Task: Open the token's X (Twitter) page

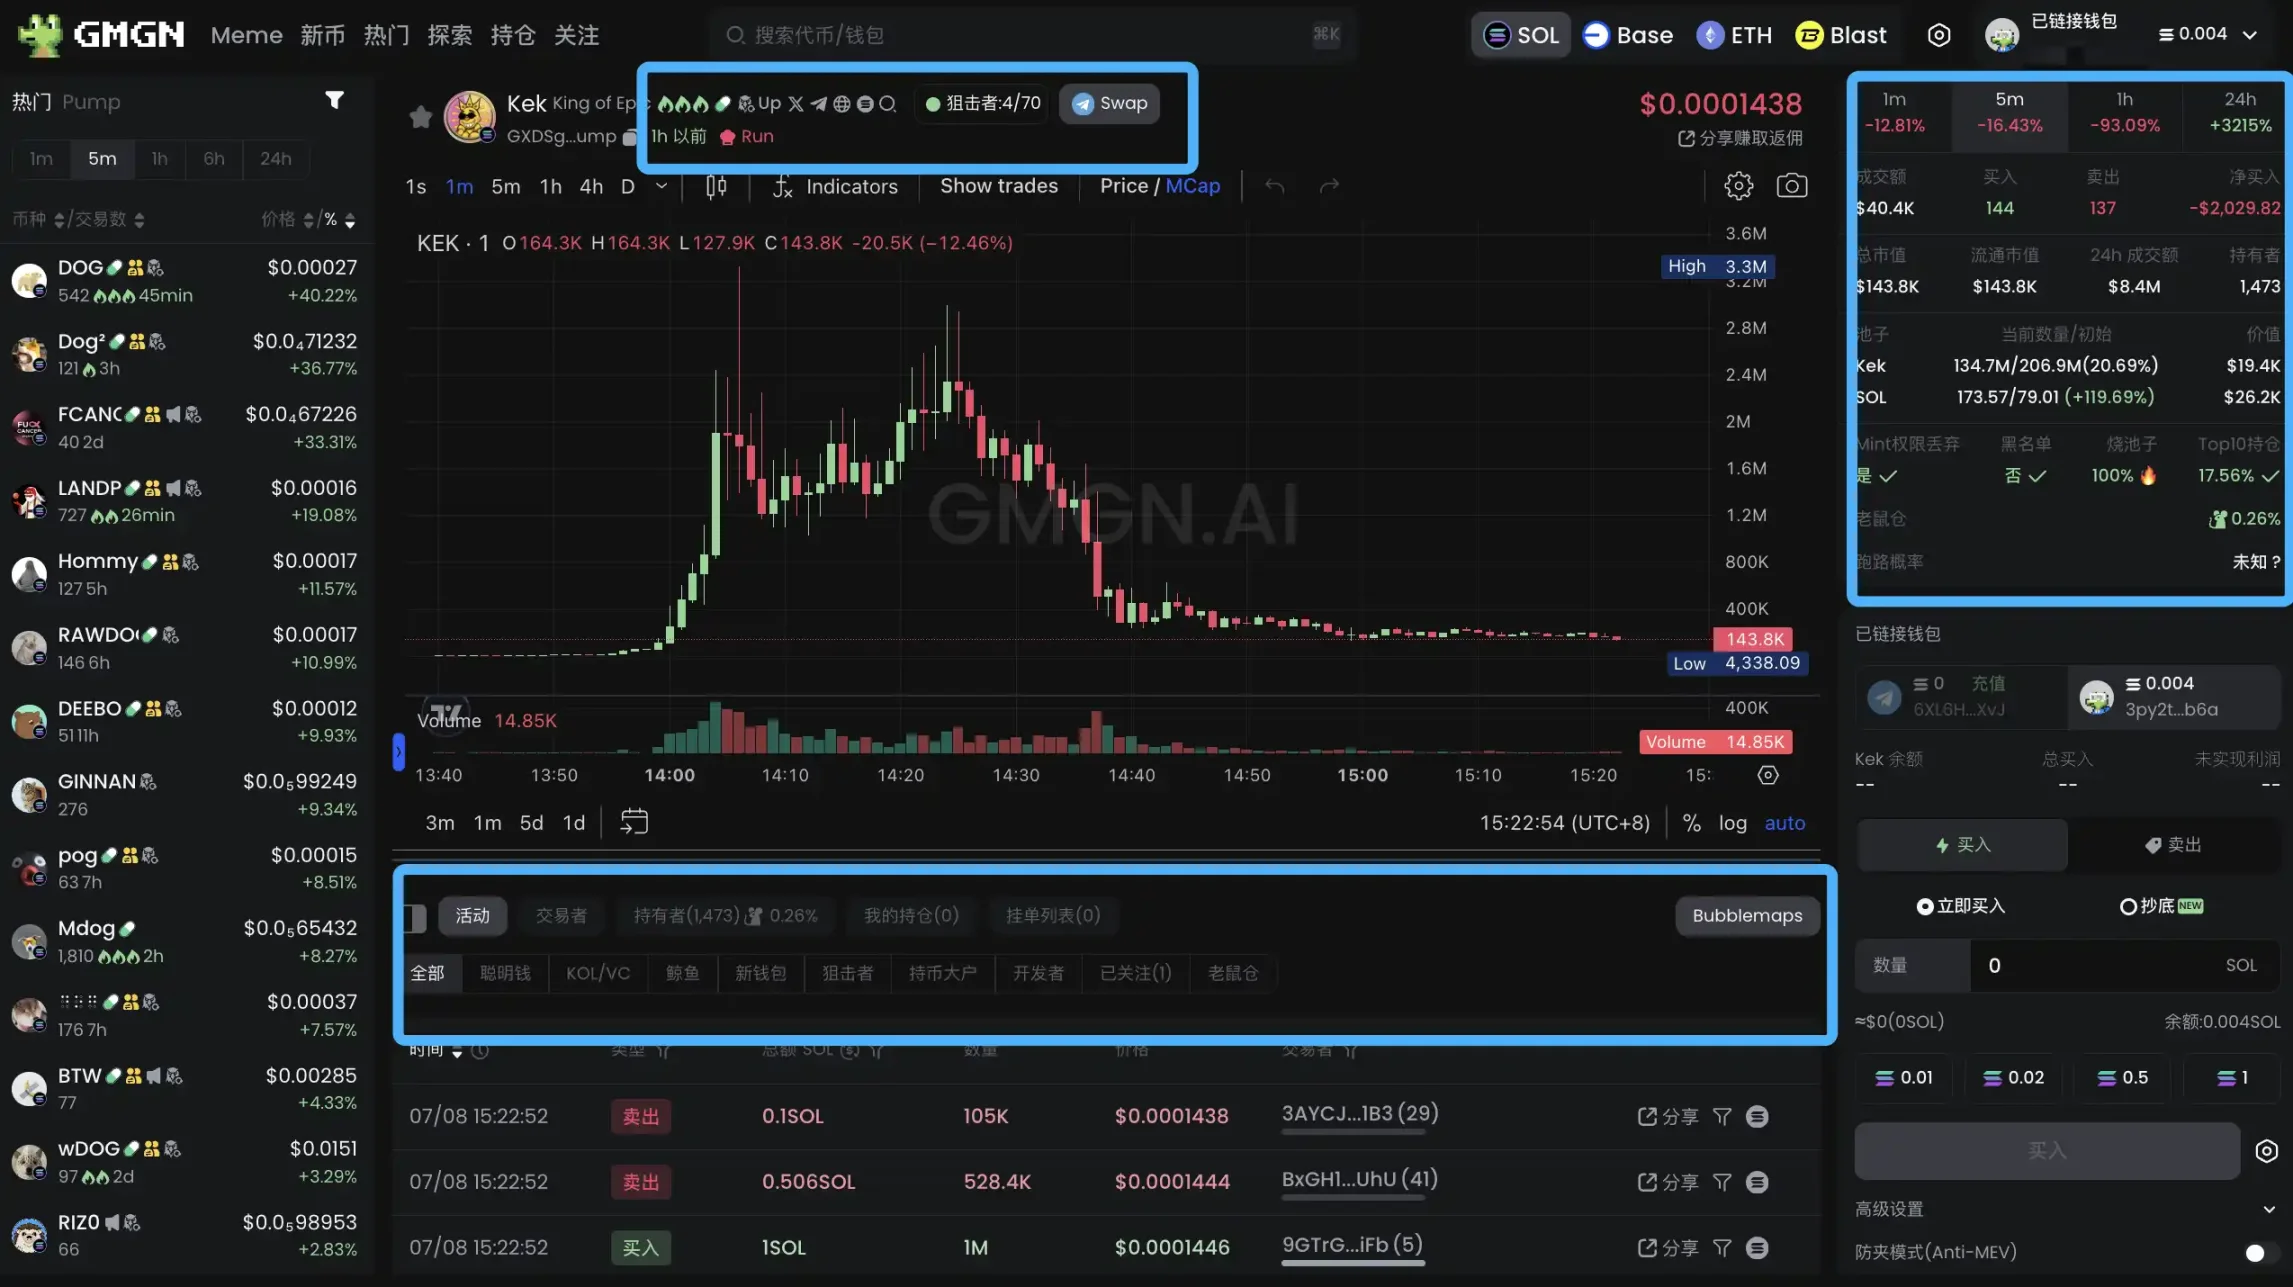Action: pos(795,103)
